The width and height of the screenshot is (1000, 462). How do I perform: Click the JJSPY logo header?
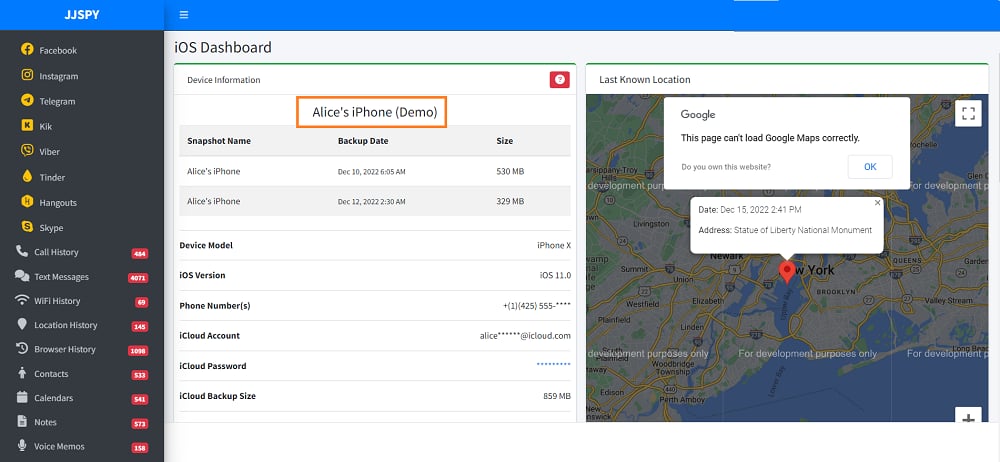click(x=82, y=15)
